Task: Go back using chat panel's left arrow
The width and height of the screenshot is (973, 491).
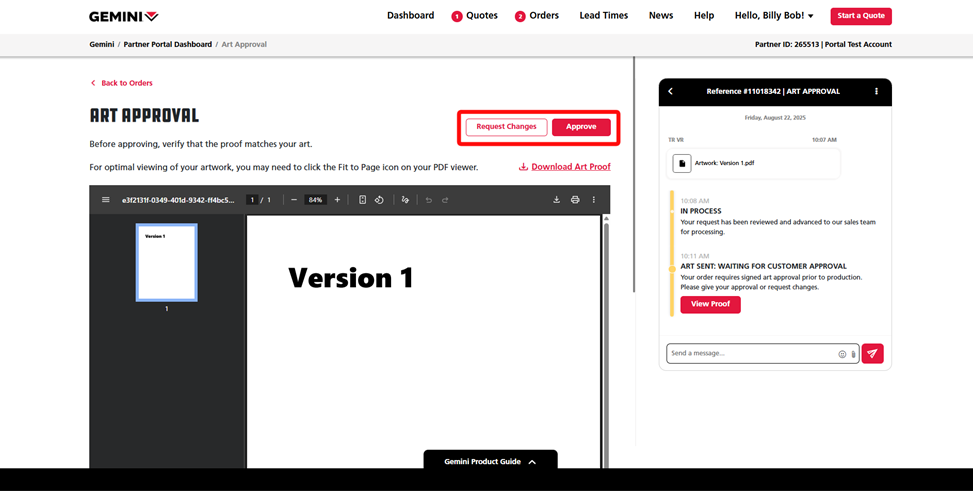Action: [x=671, y=92]
